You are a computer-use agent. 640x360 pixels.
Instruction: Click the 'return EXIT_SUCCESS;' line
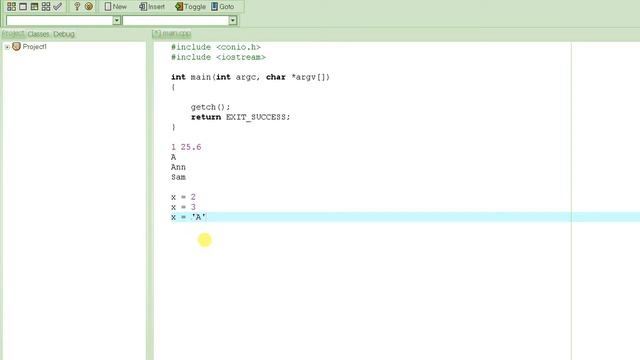(x=240, y=117)
